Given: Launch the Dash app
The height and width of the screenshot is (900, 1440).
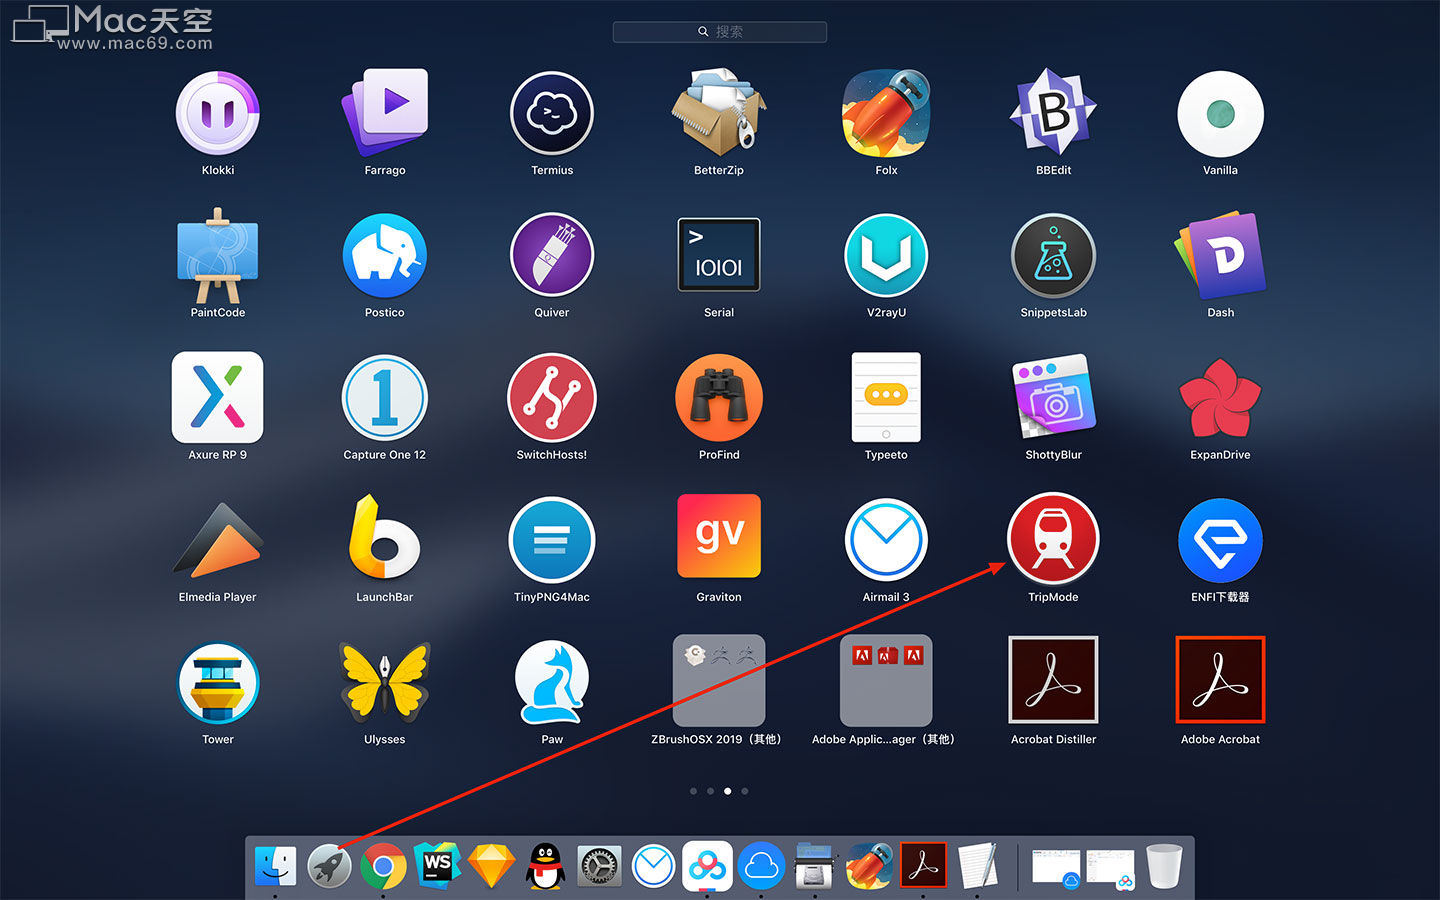Looking at the screenshot, I should point(1220,255).
